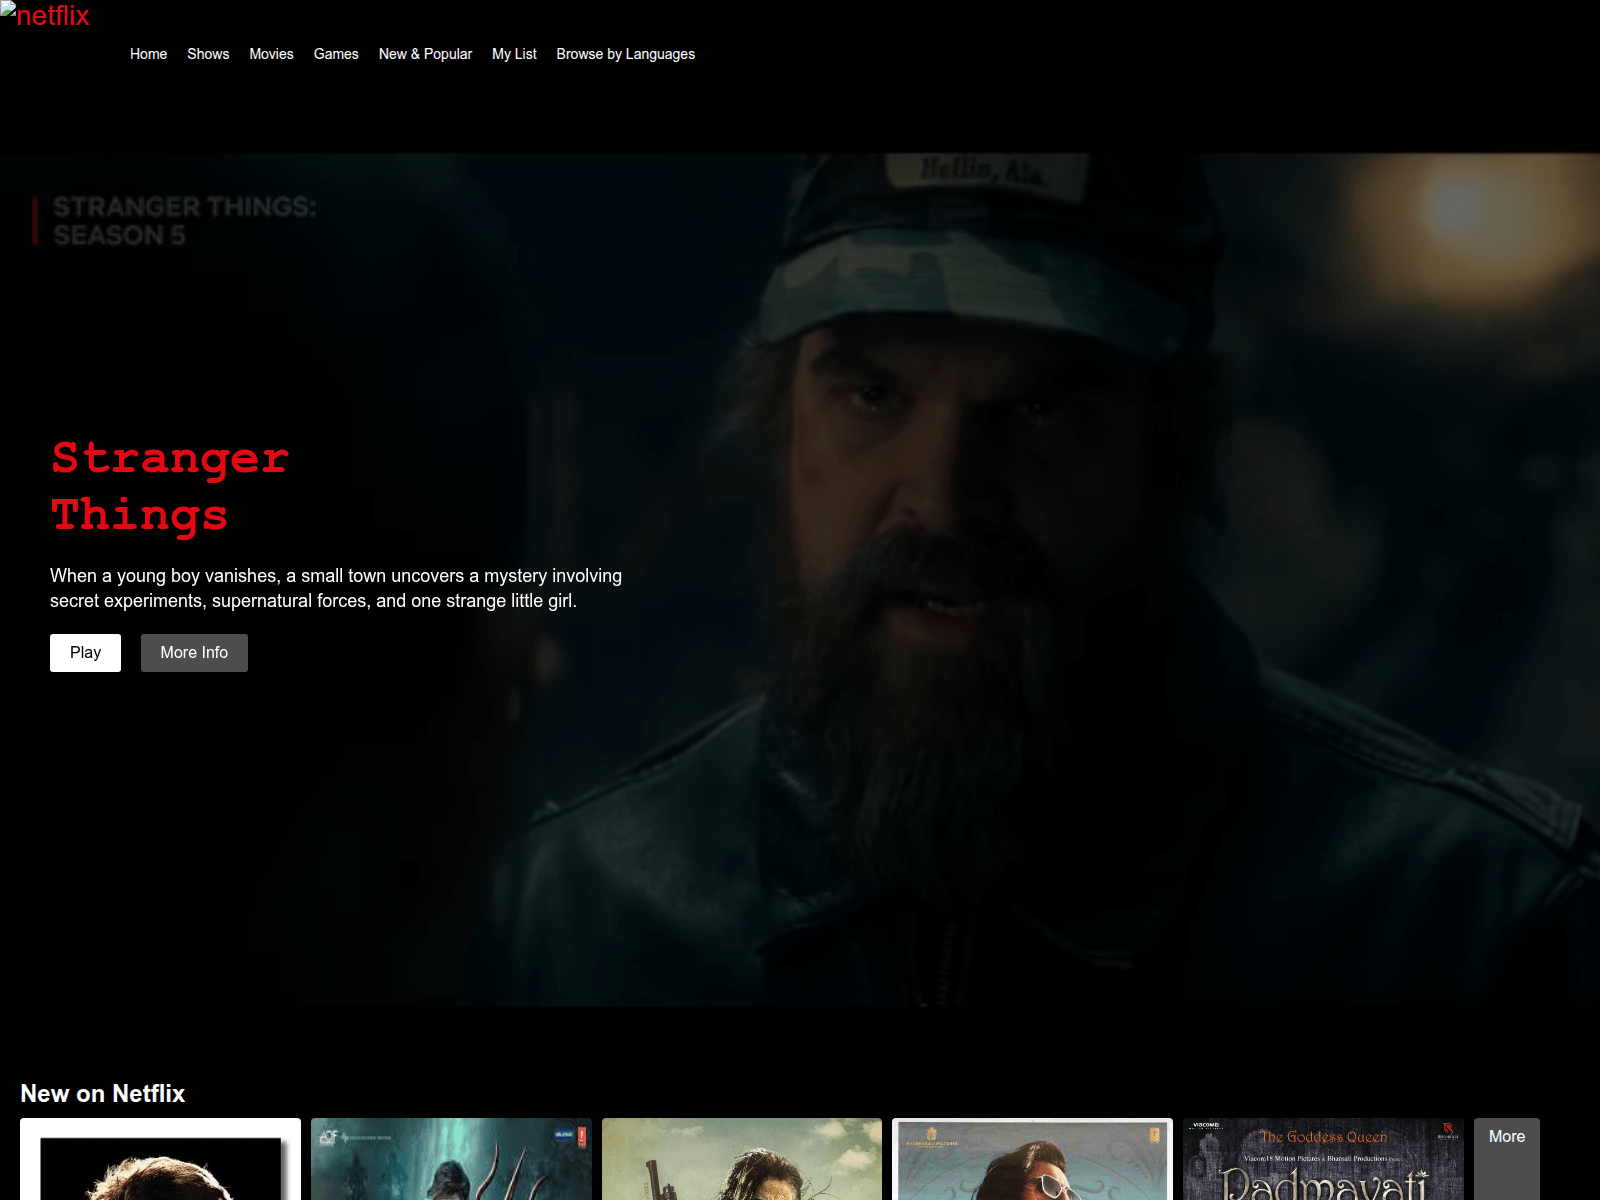Open the teal poster with curved horns
1600x1200 pixels.
click(451, 1159)
